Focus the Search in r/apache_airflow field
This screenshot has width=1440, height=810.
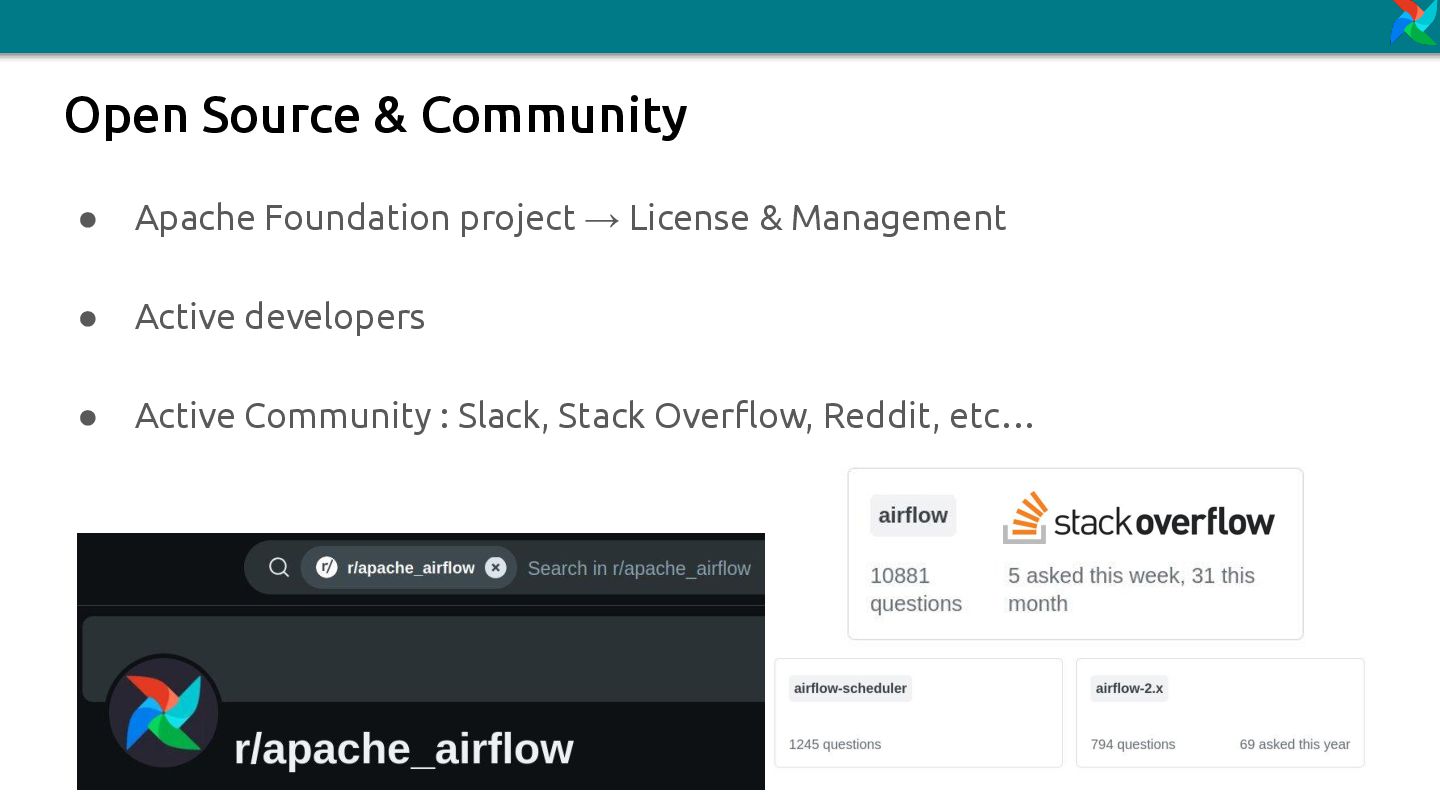(x=639, y=568)
